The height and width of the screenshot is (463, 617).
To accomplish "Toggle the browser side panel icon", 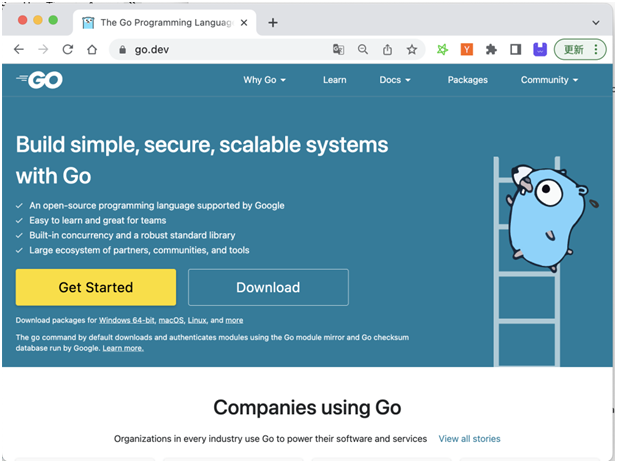I will 515,50.
